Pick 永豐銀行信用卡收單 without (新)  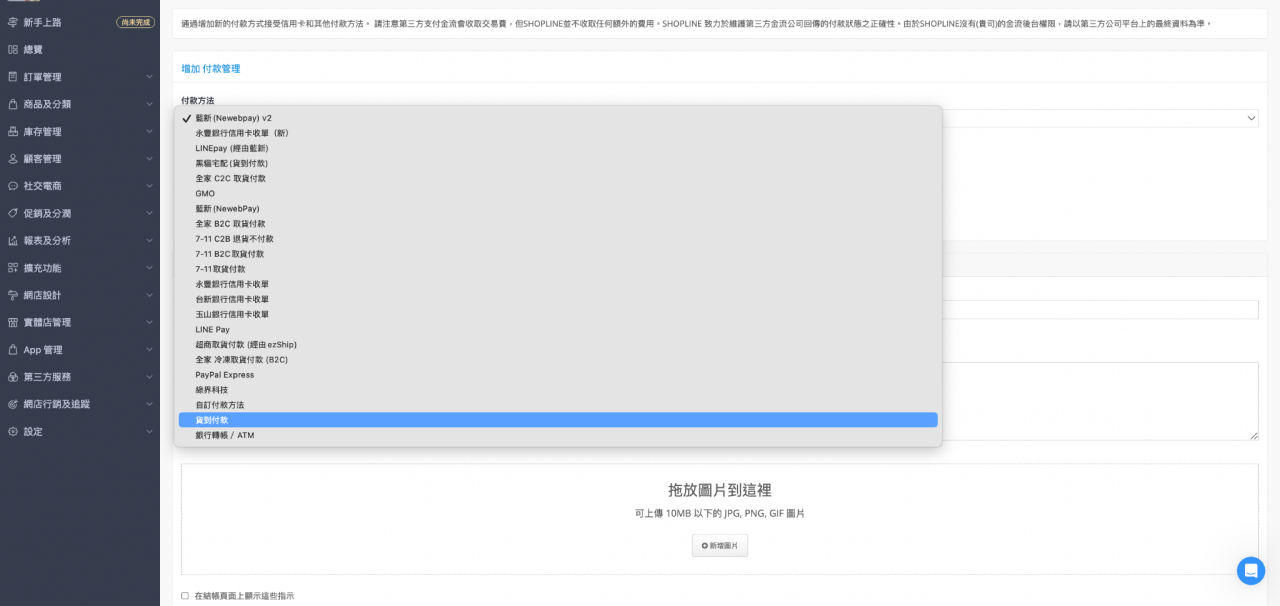coord(558,284)
